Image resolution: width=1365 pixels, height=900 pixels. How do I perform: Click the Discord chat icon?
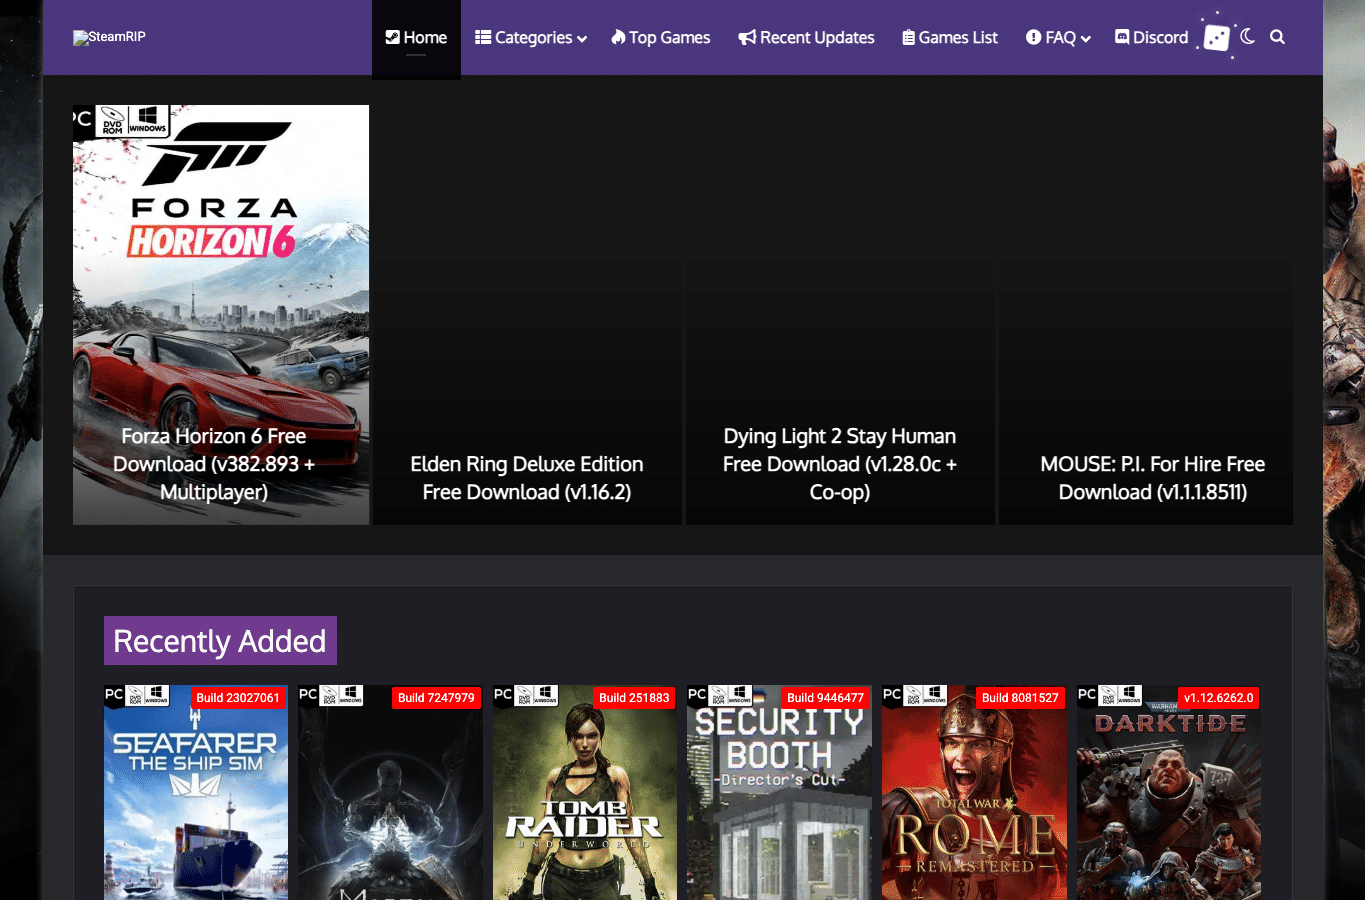click(x=1122, y=37)
